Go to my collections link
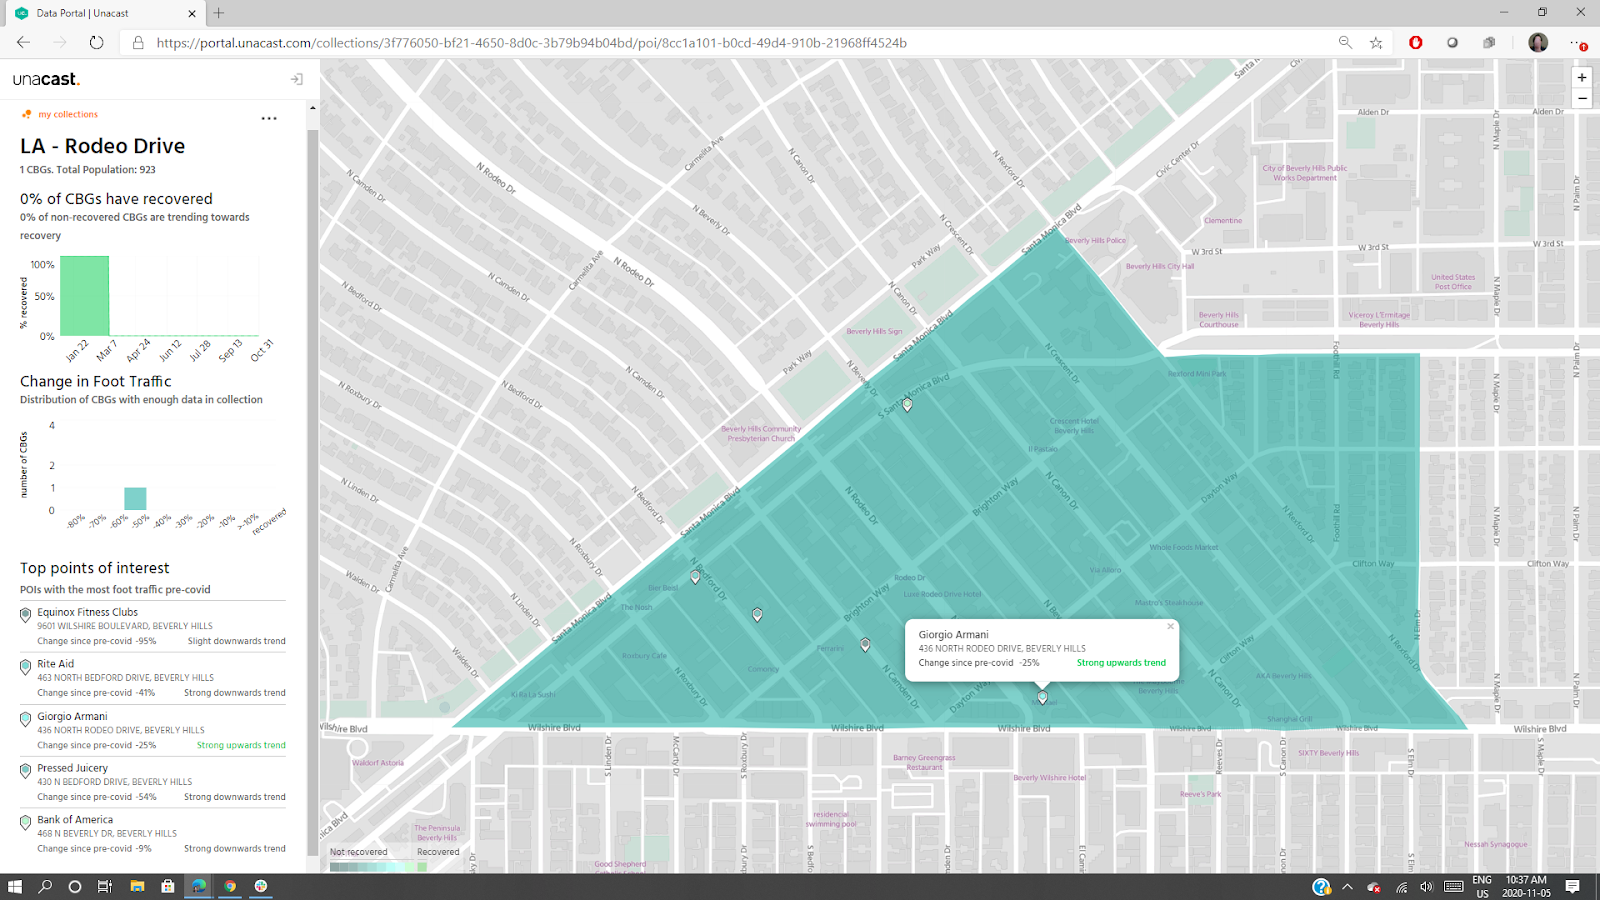Image resolution: width=1600 pixels, height=900 pixels. [x=68, y=115]
